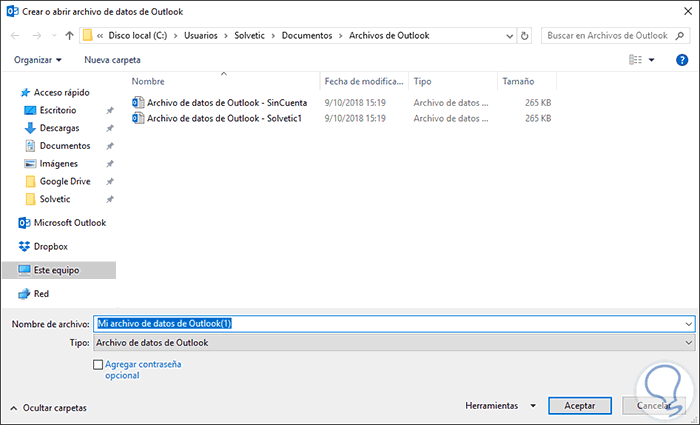Collapse folders with Ocultar carpetas

pos(48,408)
